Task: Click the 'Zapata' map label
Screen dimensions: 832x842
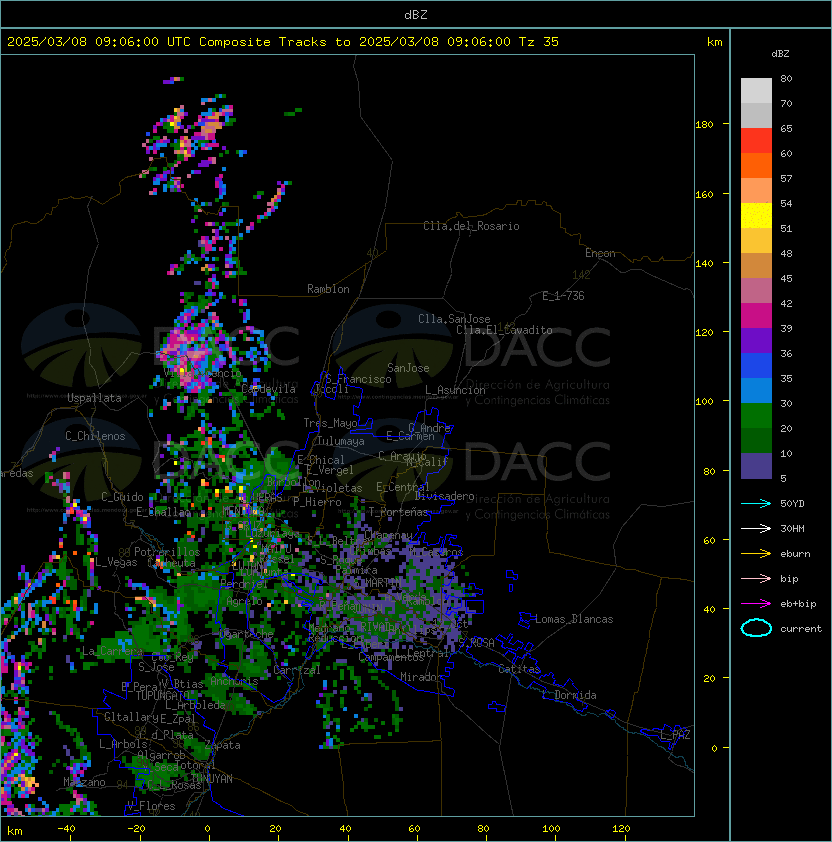Action: point(222,745)
